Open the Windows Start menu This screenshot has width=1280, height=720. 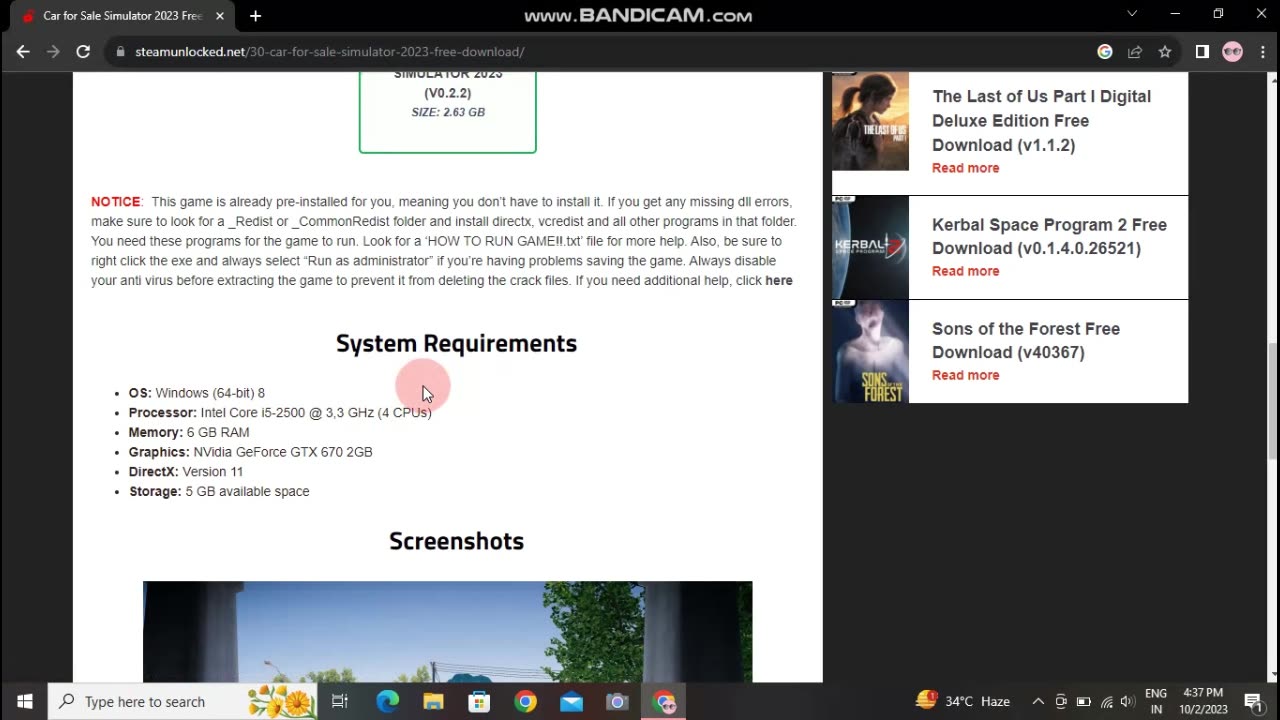[x=24, y=701]
